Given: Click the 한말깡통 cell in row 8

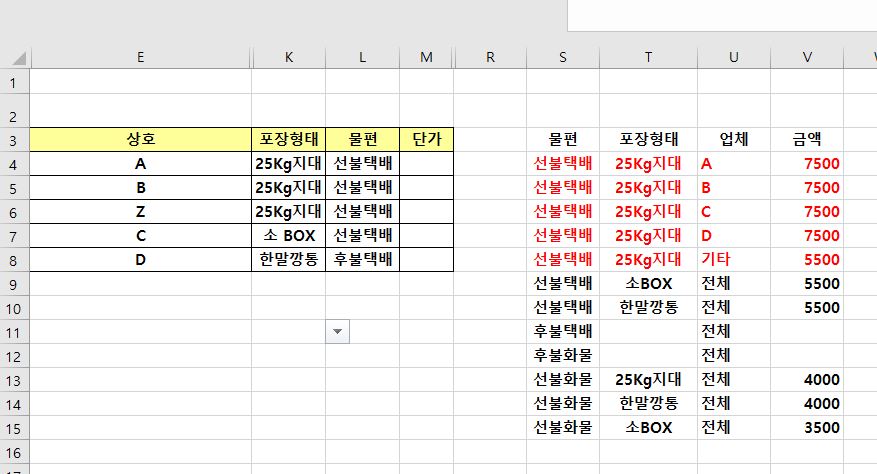Looking at the screenshot, I should pyautogui.click(x=288, y=260).
